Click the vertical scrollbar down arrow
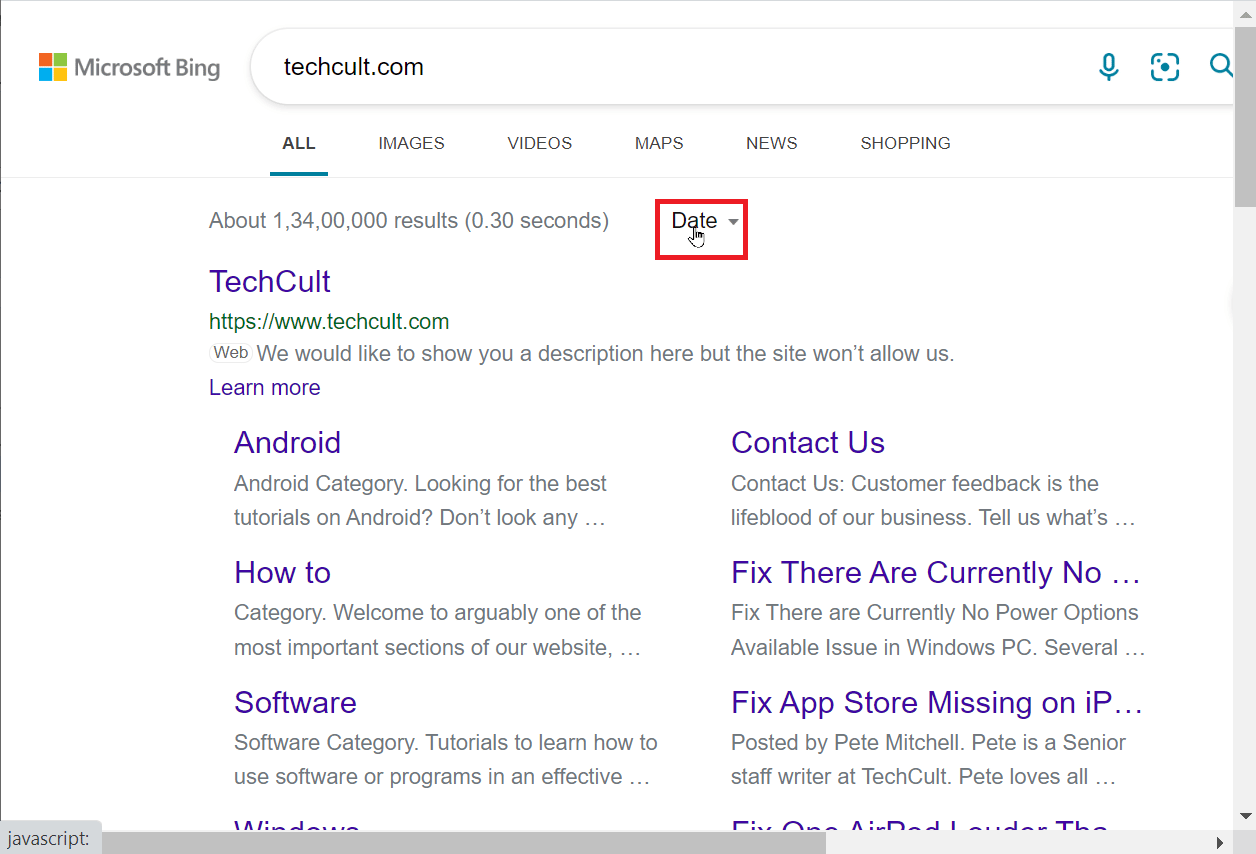 (x=1245, y=815)
